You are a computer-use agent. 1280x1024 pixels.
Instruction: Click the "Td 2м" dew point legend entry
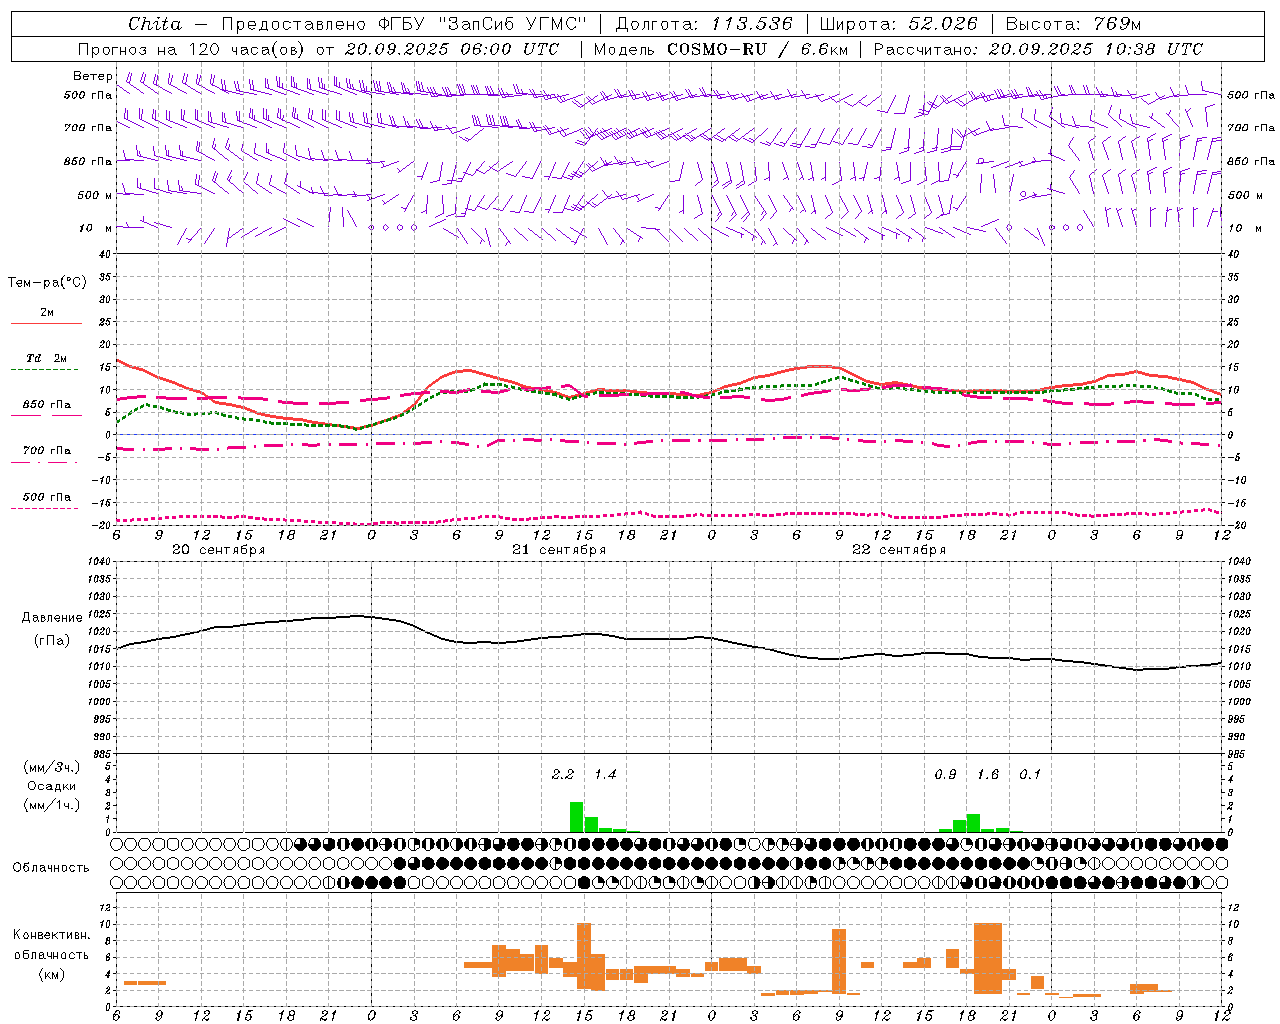click(47, 358)
